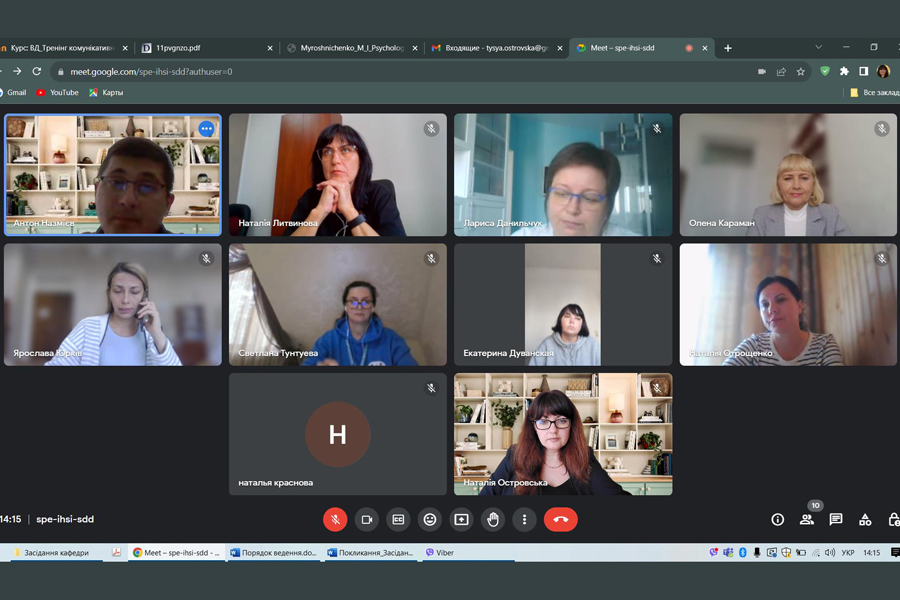
Task: Show the people list icon
Action: point(807,520)
